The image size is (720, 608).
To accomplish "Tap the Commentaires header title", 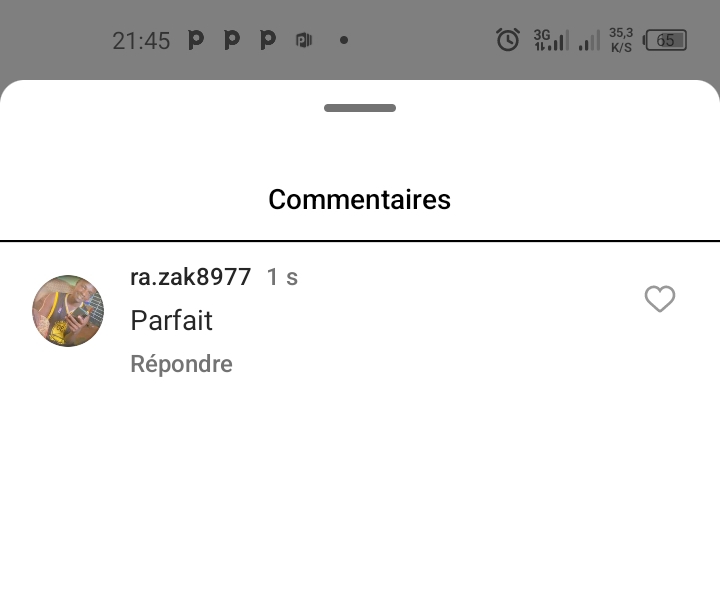I will (x=360, y=199).
